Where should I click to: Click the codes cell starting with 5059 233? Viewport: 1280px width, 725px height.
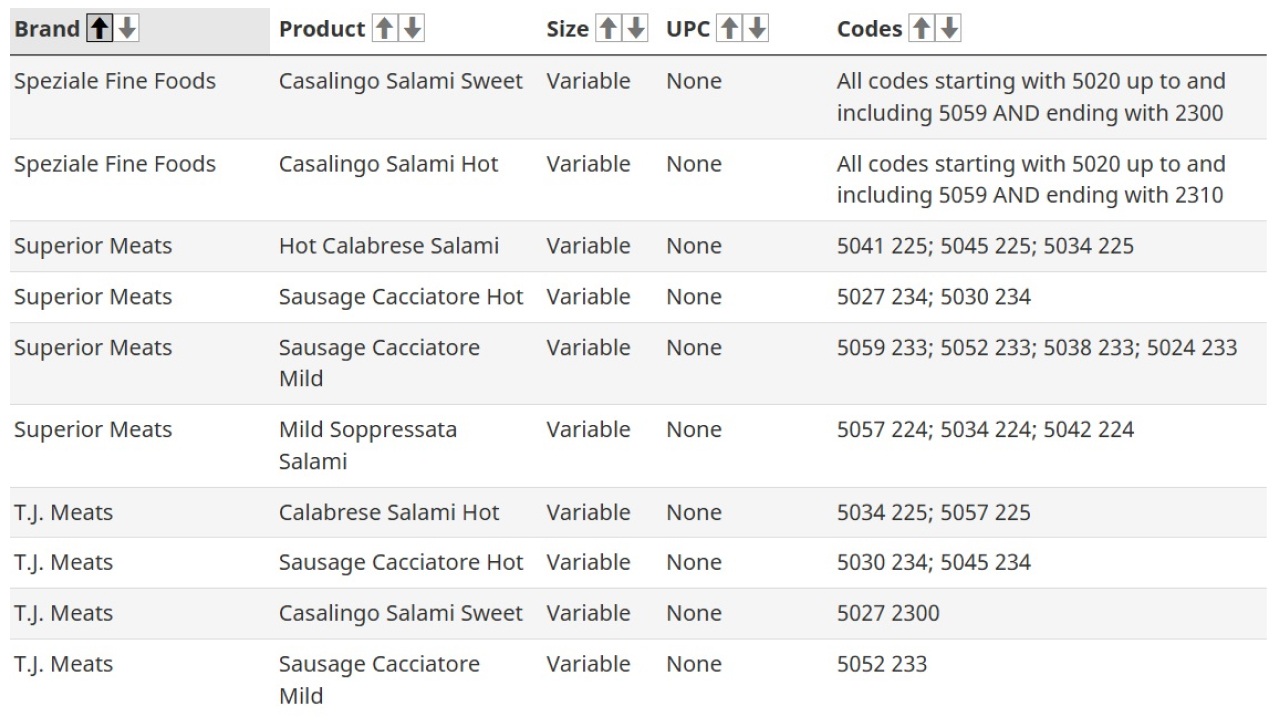pyautogui.click(x=1037, y=348)
